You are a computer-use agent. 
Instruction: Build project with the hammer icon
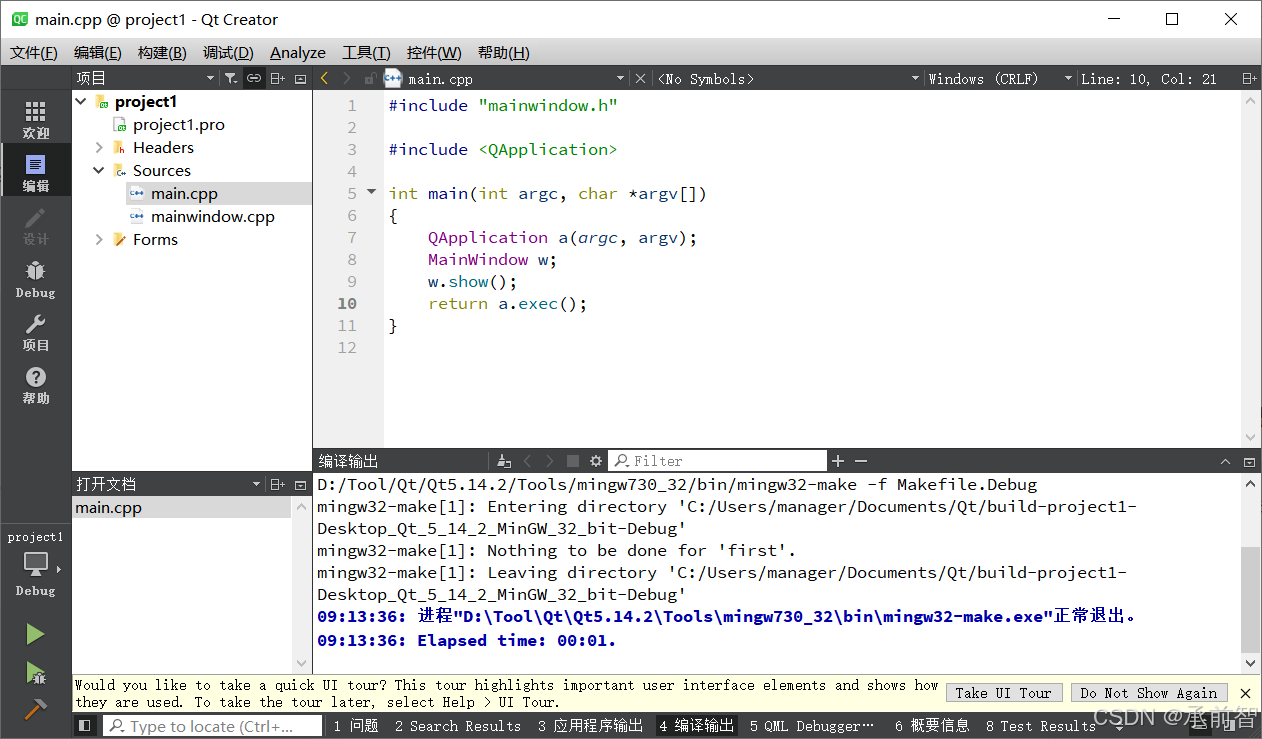click(x=35, y=708)
